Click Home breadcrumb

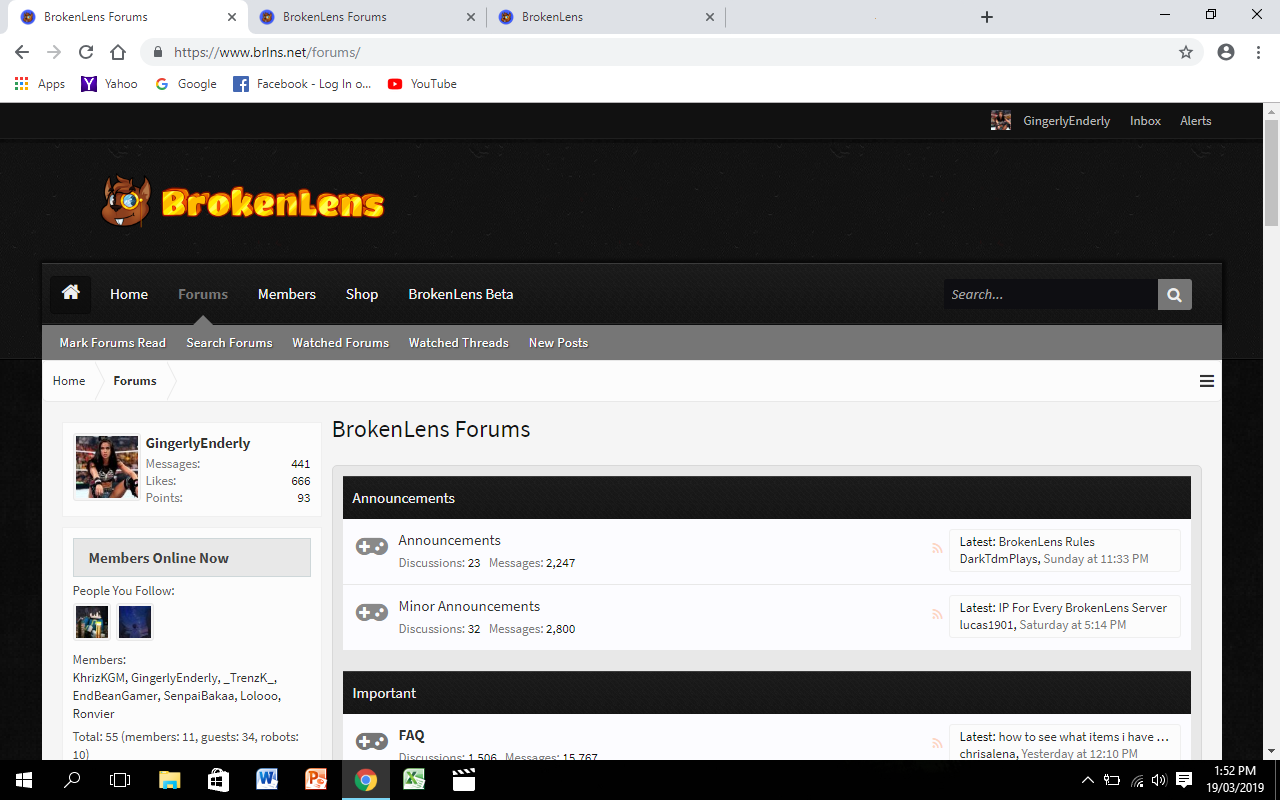point(69,381)
